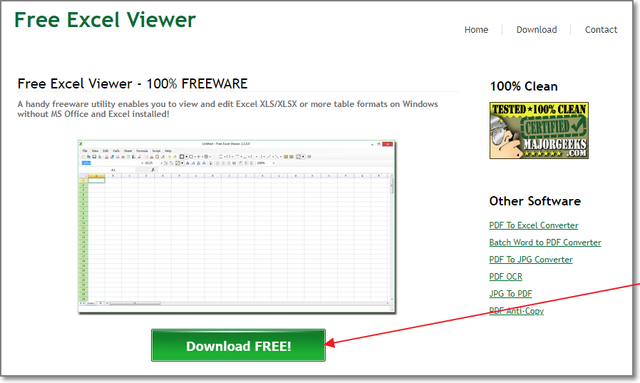Viewport: 640px width, 383px height.
Task: Click the File menu inside the screenshot
Action: [x=85, y=151]
